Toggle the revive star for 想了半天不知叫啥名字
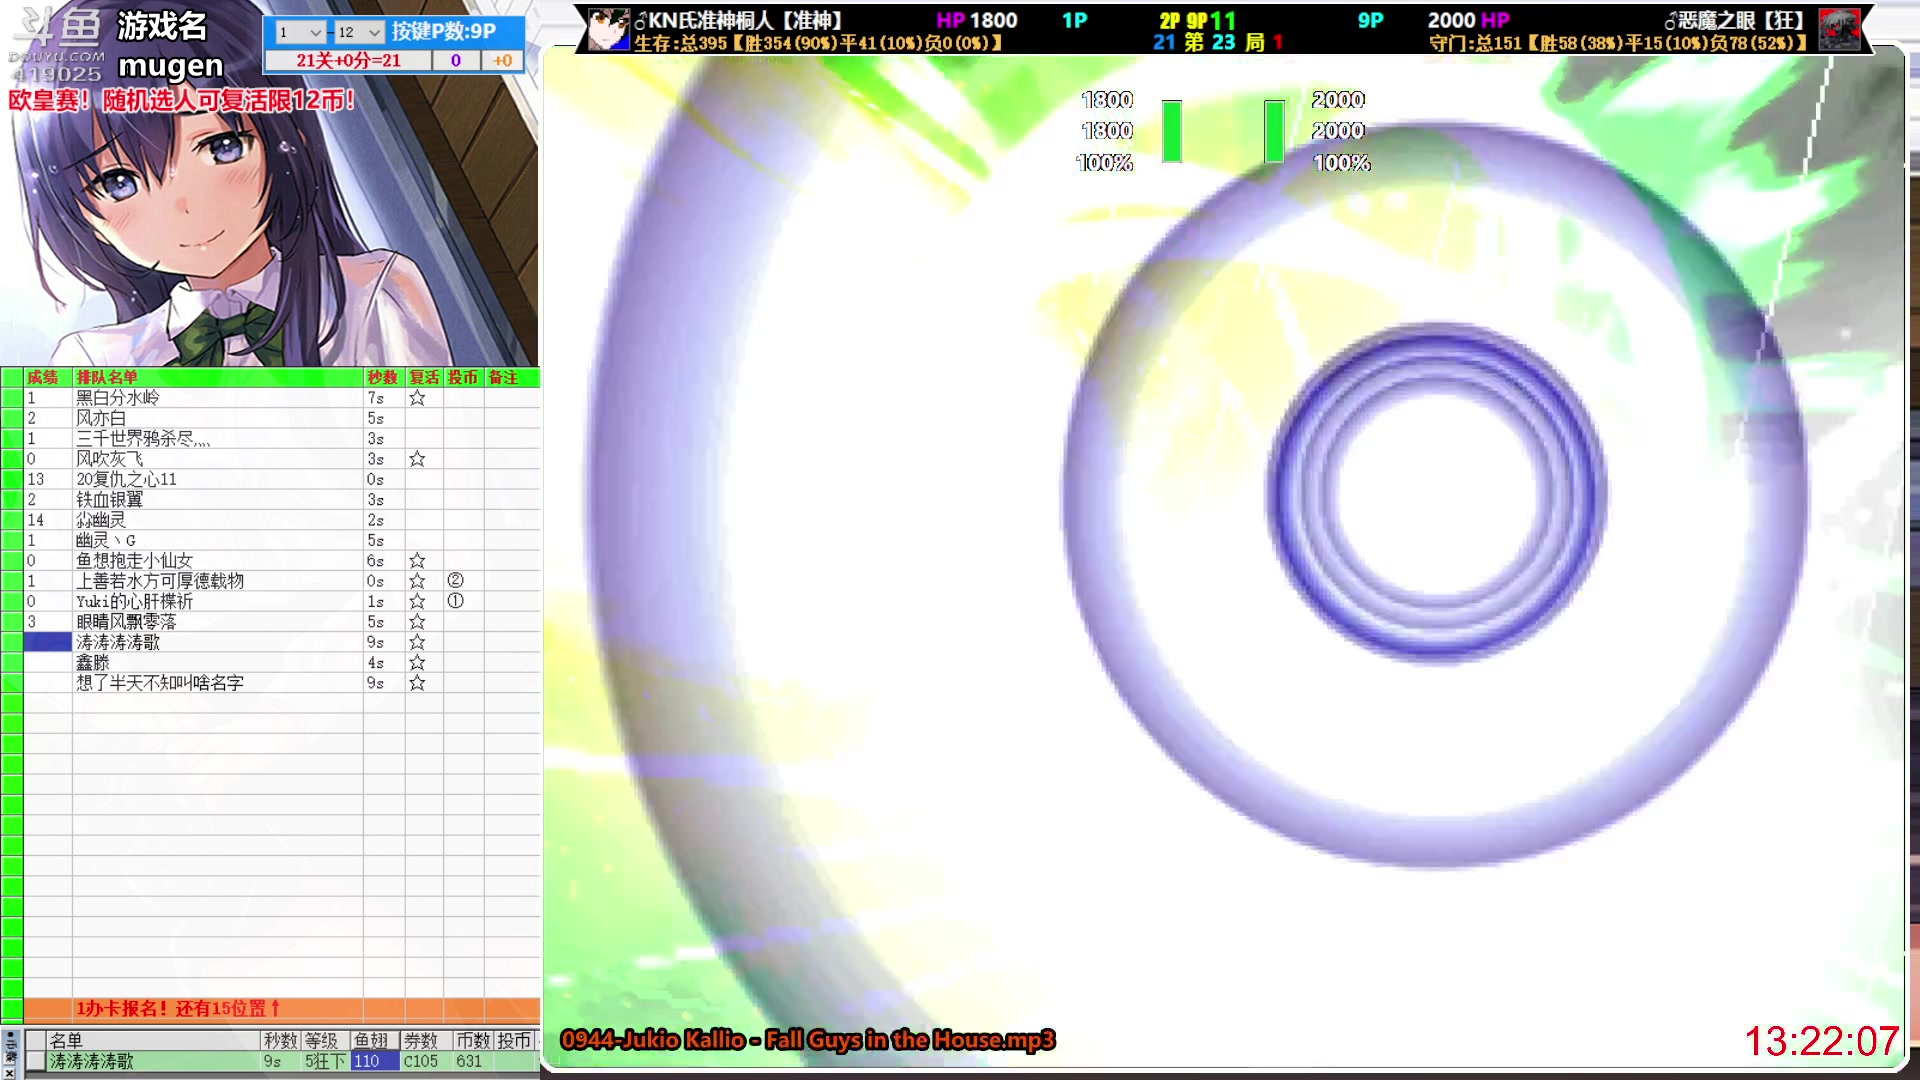Screen dimensions: 1920x1080 coord(417,683)
